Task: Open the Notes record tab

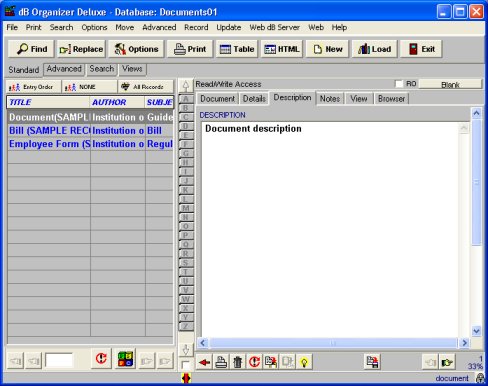Action: 330,99
